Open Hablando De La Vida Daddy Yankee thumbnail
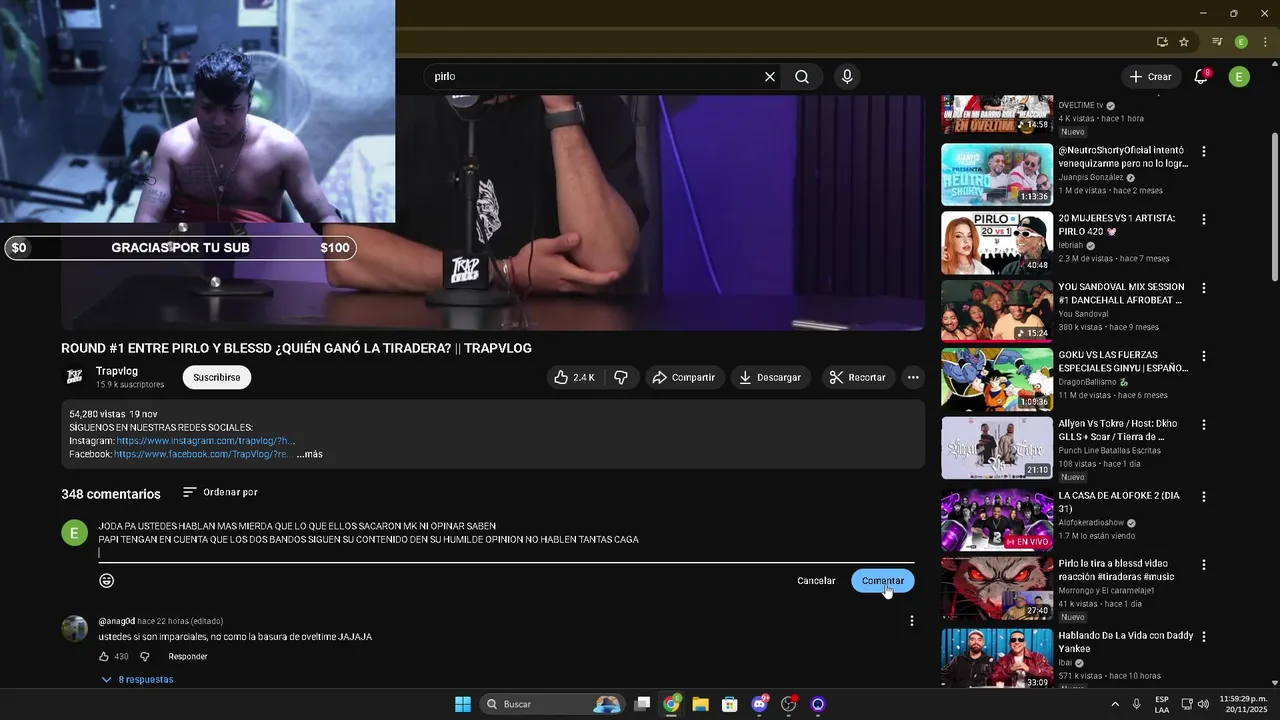Image resolution: width=1280 pixels, height=720 pixels. [x=997, y=658]
